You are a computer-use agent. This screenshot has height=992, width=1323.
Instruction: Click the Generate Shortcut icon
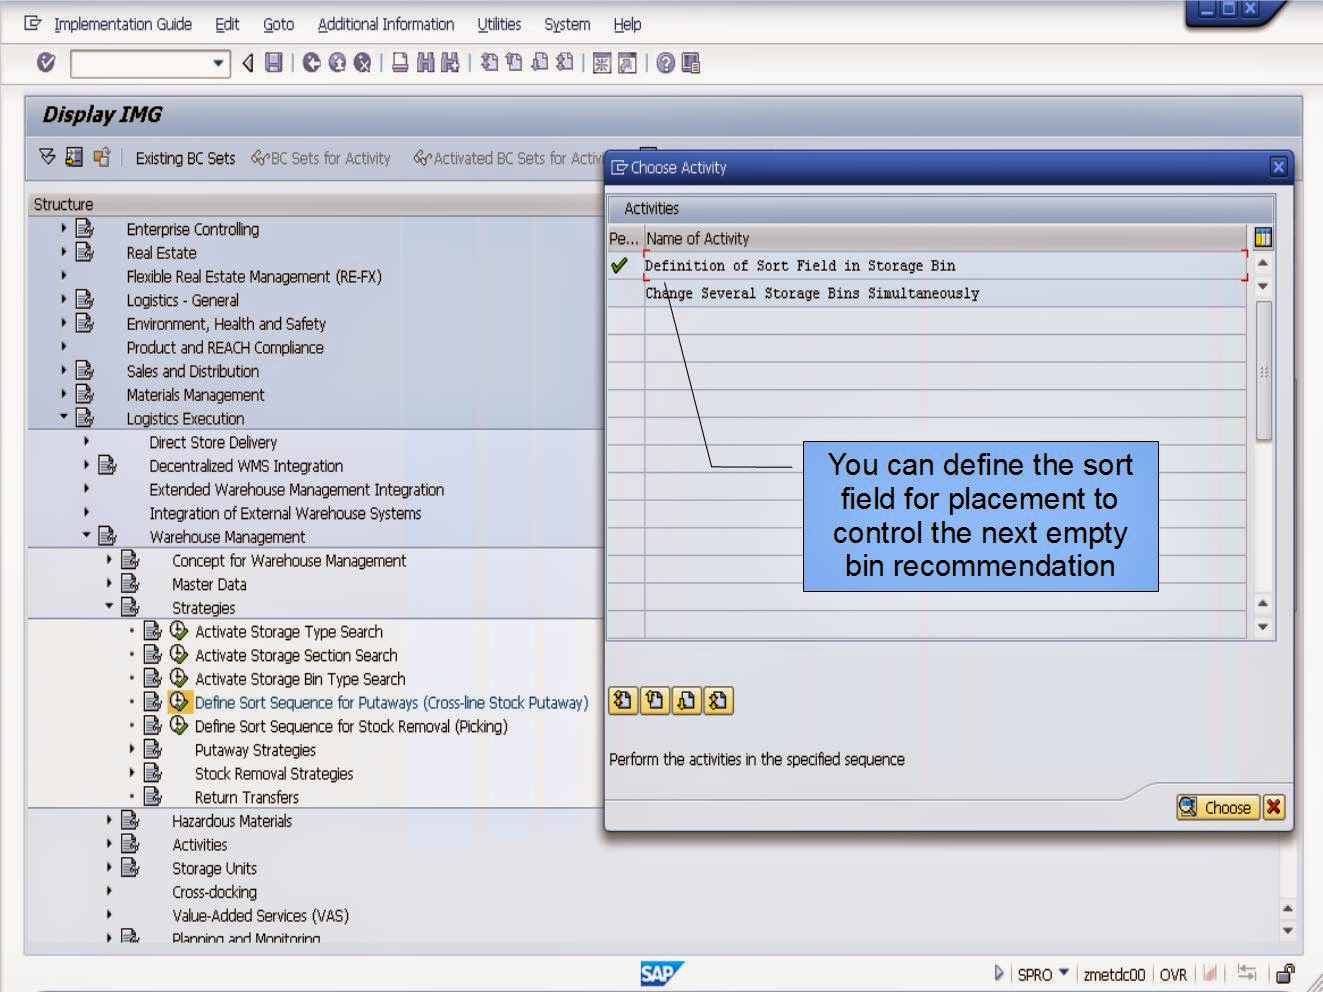point(627,63)
